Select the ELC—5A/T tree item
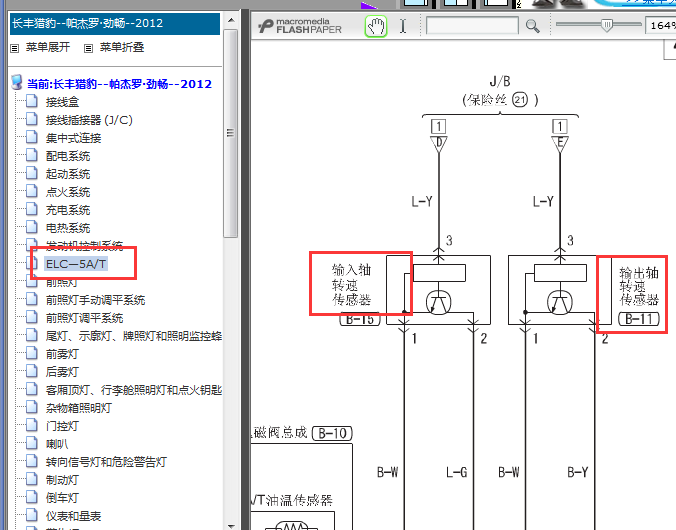Screen dimensions: 676x530 coord(76,264)
